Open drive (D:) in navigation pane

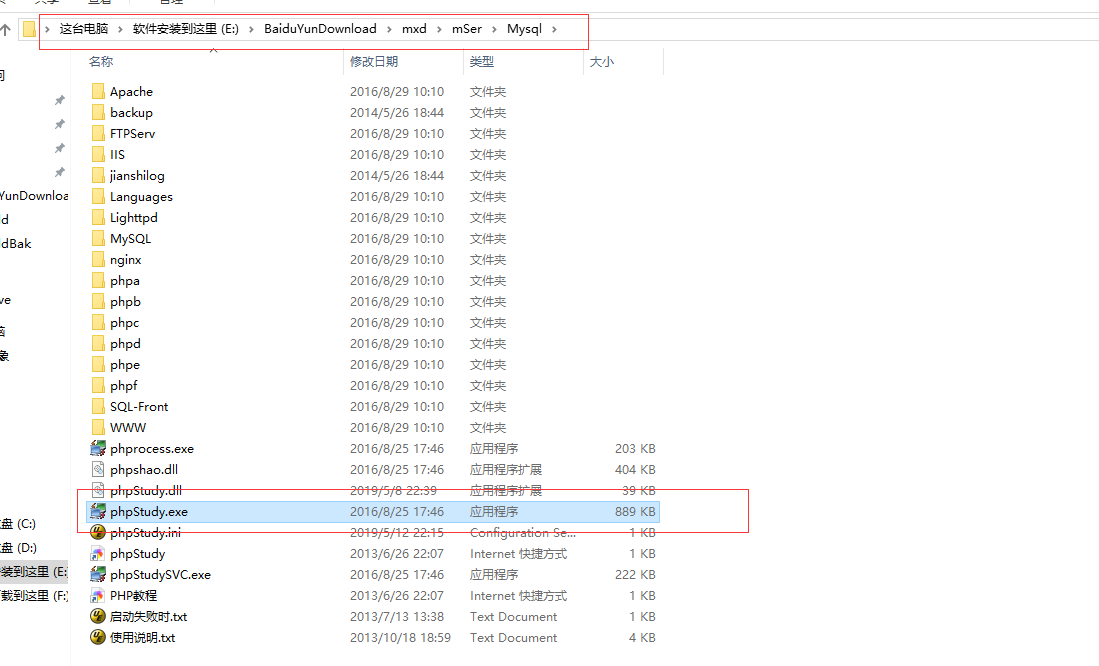coord(18,548)
